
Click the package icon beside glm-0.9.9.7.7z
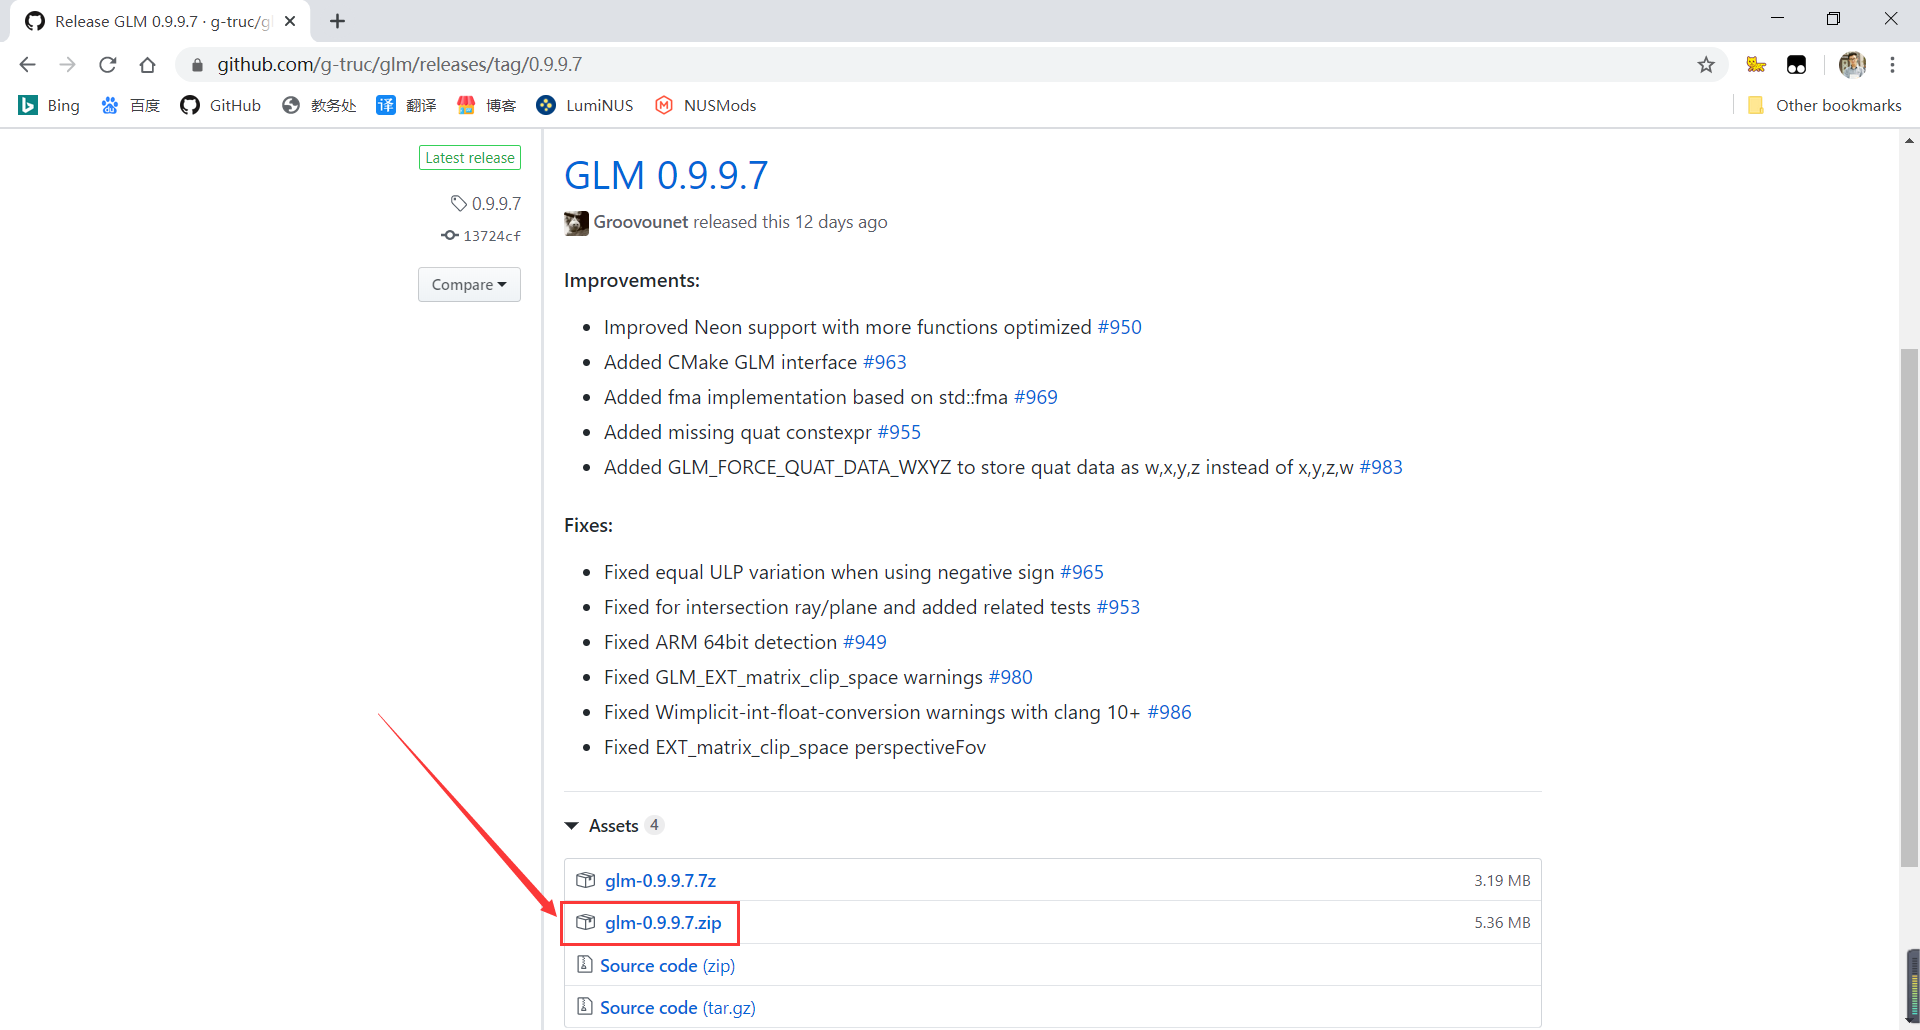pyautogui.click(x=586, y=880)
